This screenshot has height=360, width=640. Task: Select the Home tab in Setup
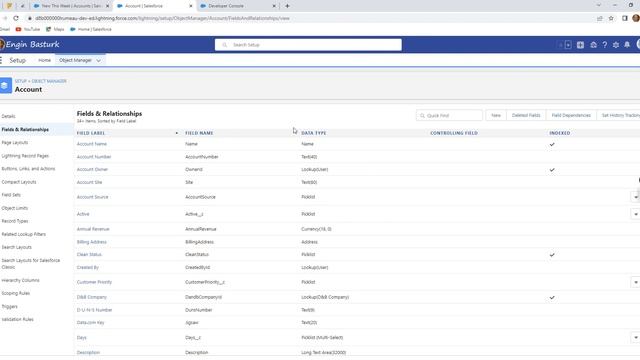pyautogui.click(x=44, y=60)
